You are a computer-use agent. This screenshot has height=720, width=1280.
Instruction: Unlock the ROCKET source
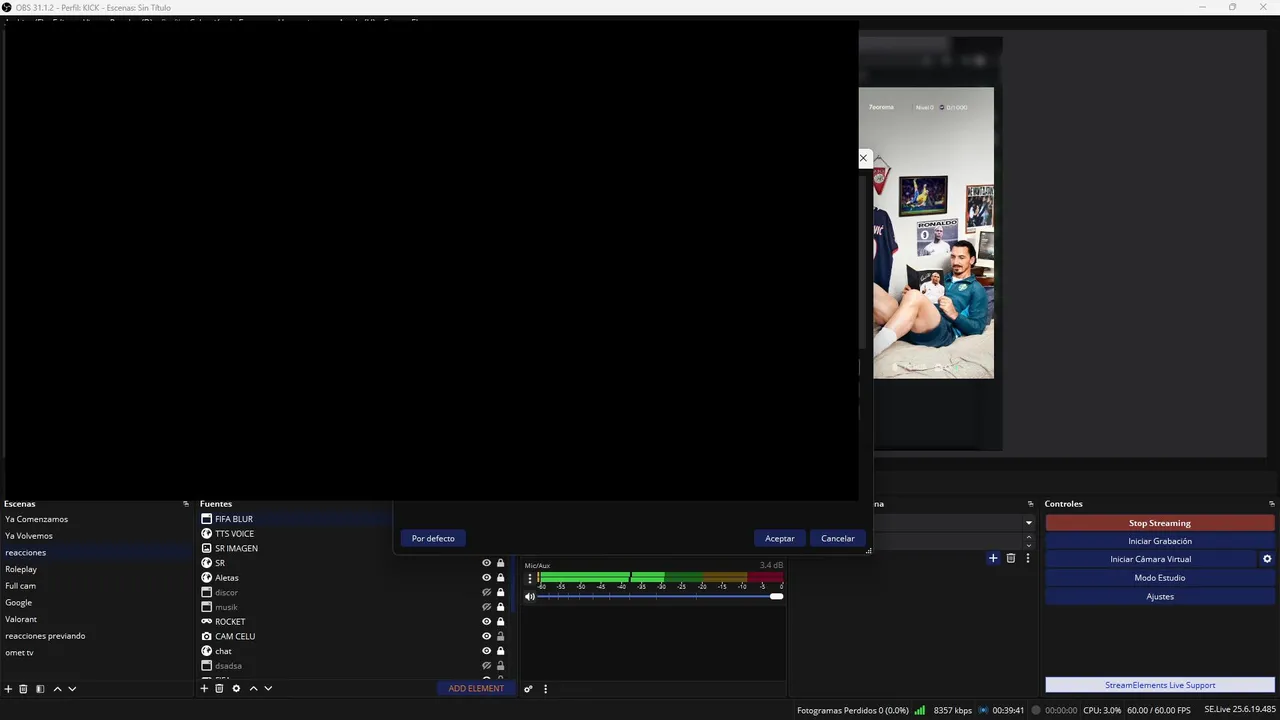tap(501, 621)
